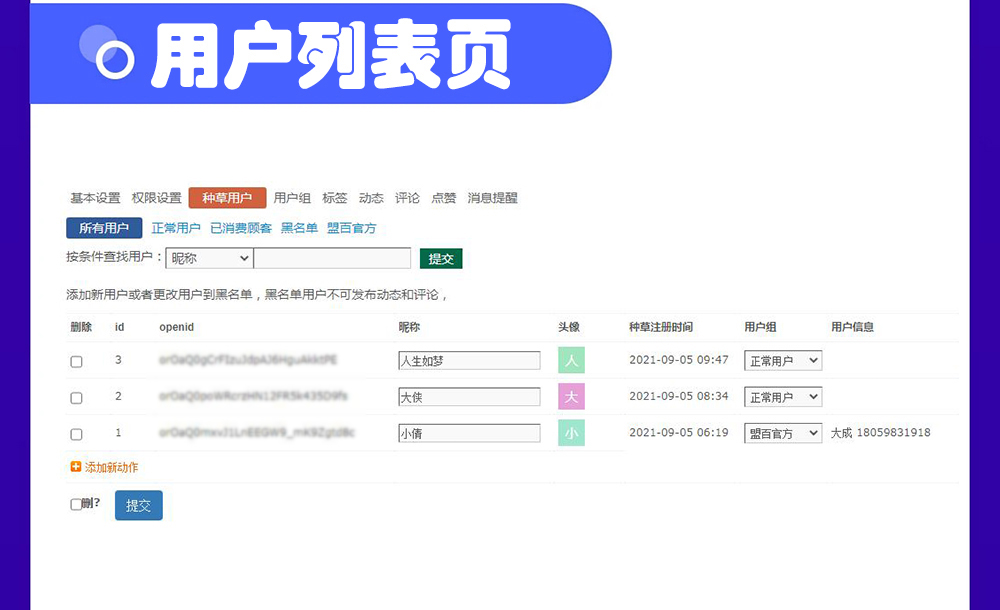This screenshot has width=1000, height=610.
Task: Click the green avatar for 人生如梦
Action: pos(571,360)
